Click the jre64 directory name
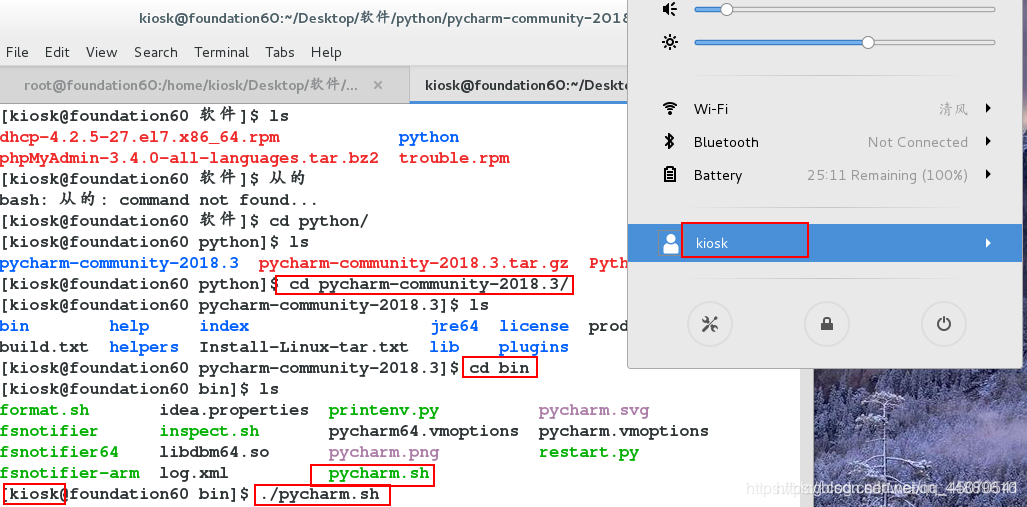Screen dimensions: 1027x507 click(455, 326)
